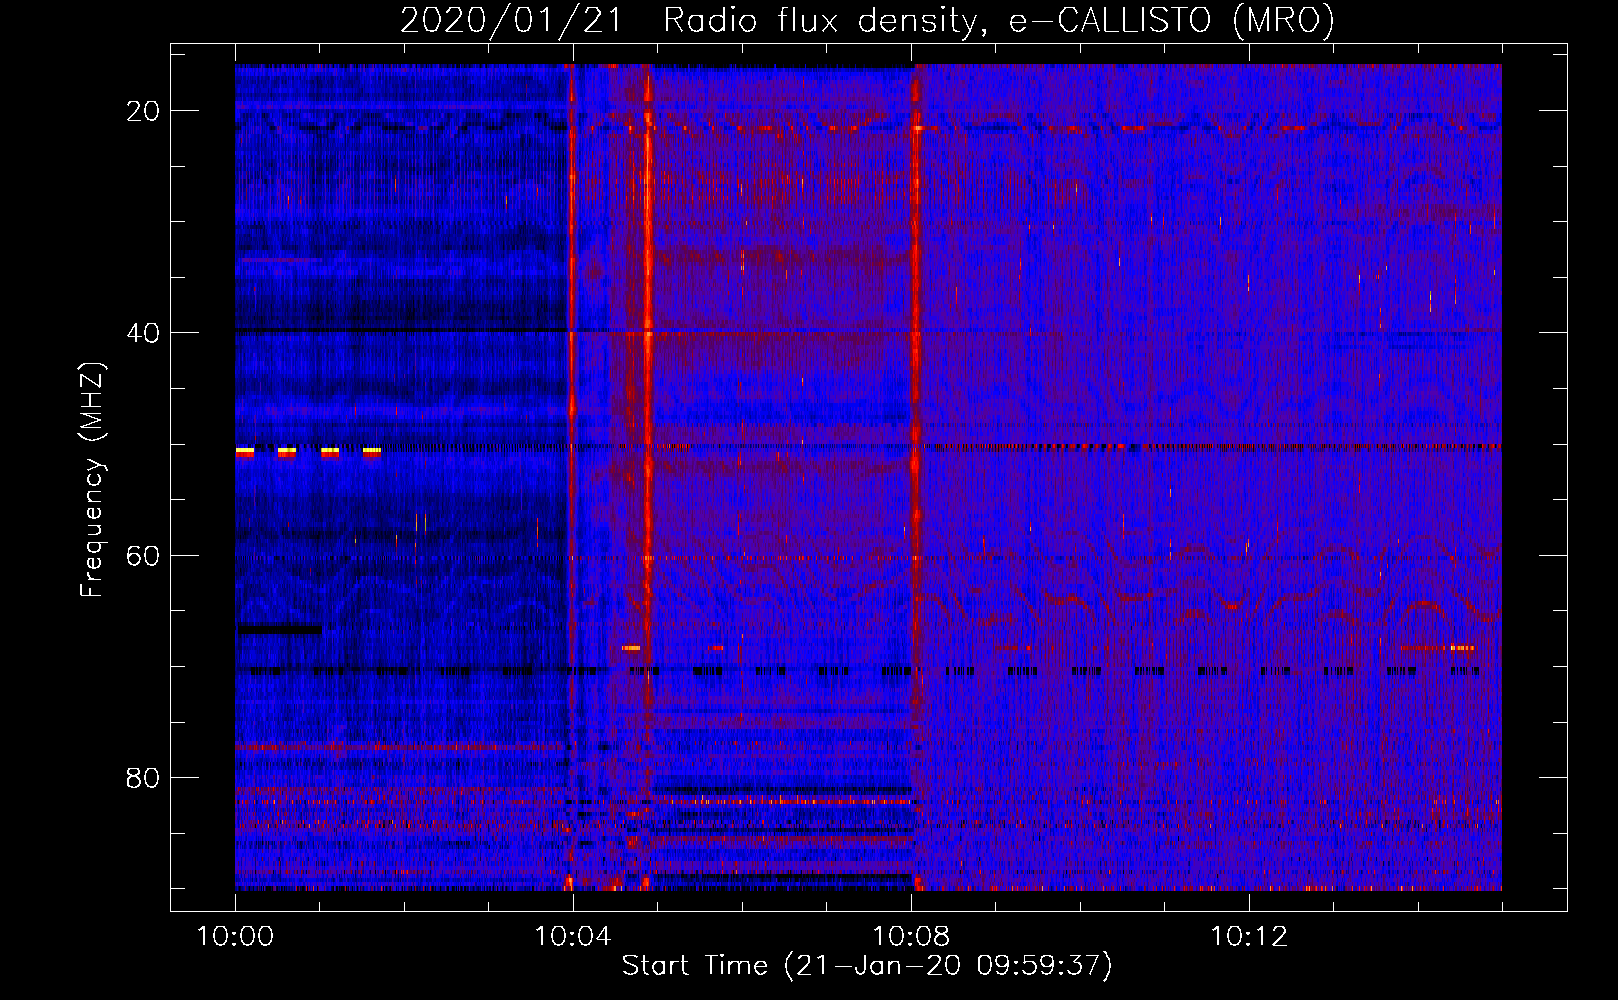Click the '80' frequency tick label
Screen dimensions: 1618x1000
143,777
